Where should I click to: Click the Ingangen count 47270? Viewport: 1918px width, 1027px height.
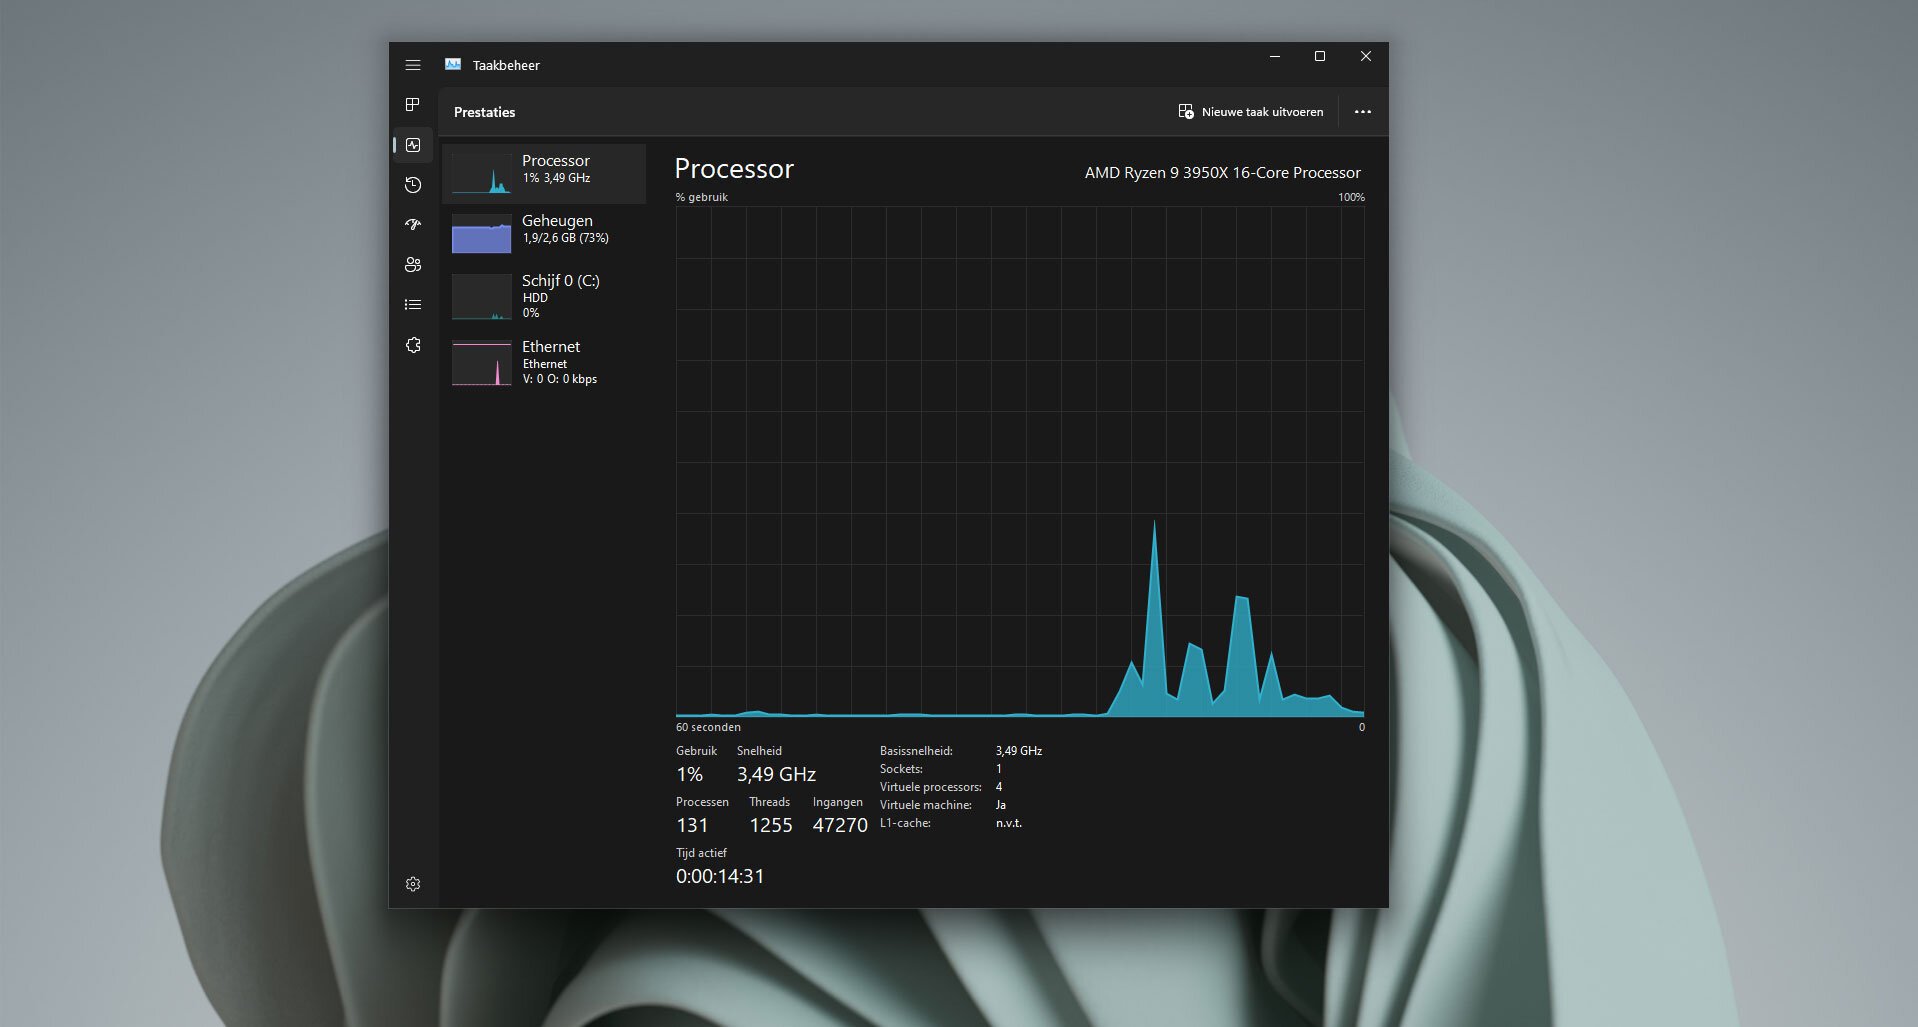coord(840,826)
